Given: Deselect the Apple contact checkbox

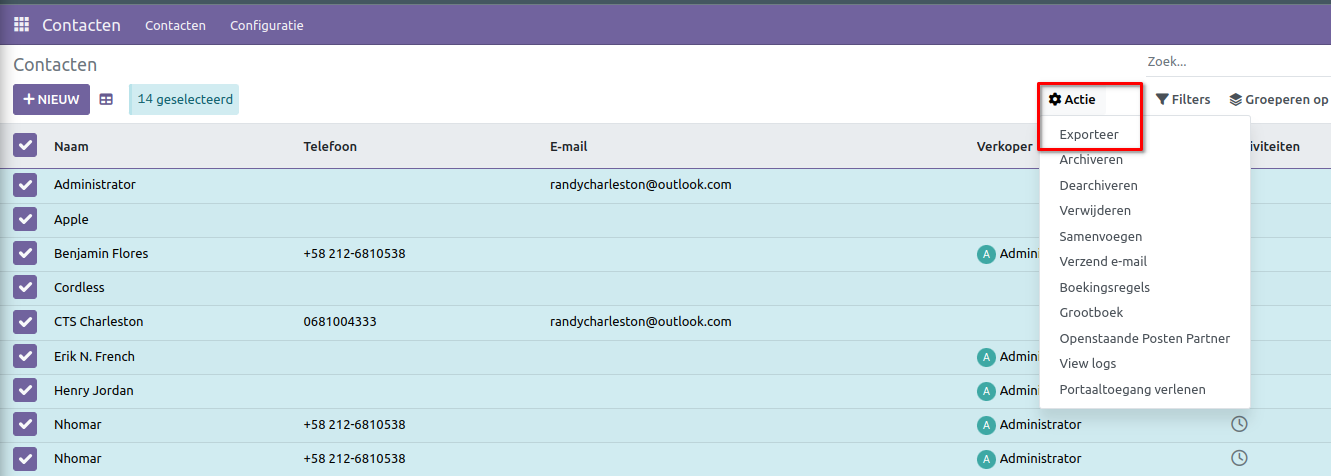Looking at the screenshot, I should (25, 220).
